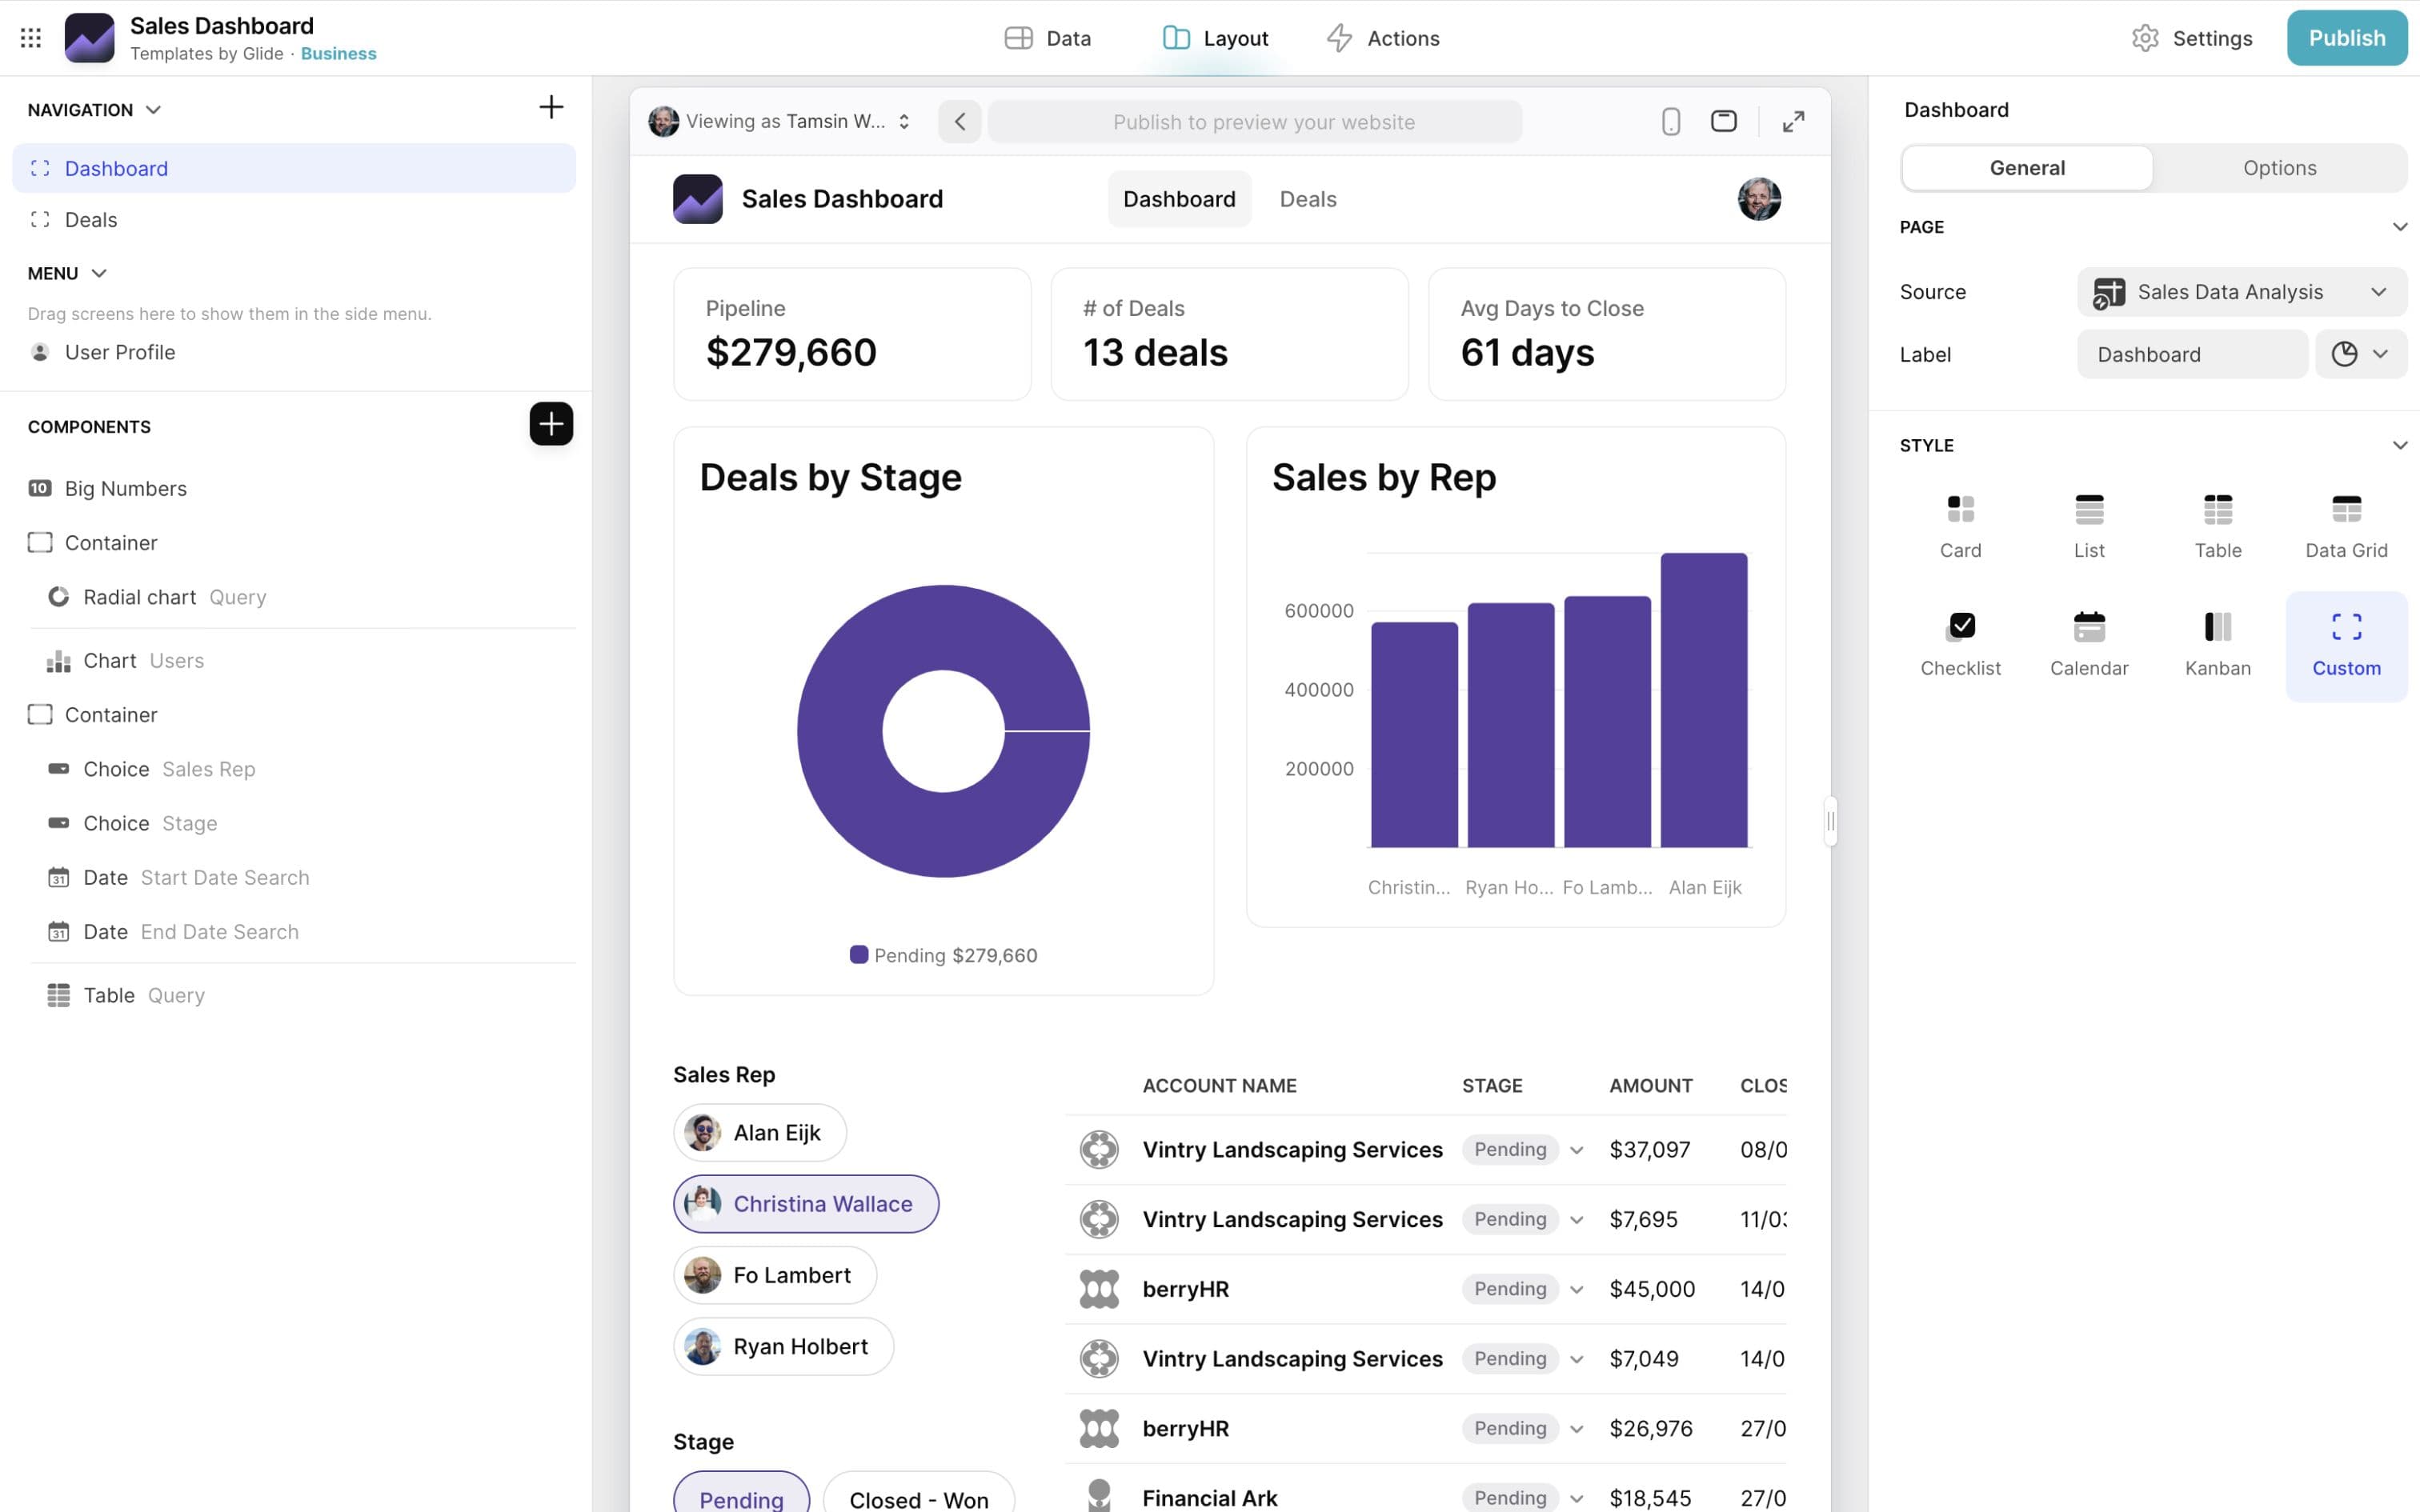2420x1512 pixels.
Task: Open the Deals screen in navigation
Action: point(91,219)
